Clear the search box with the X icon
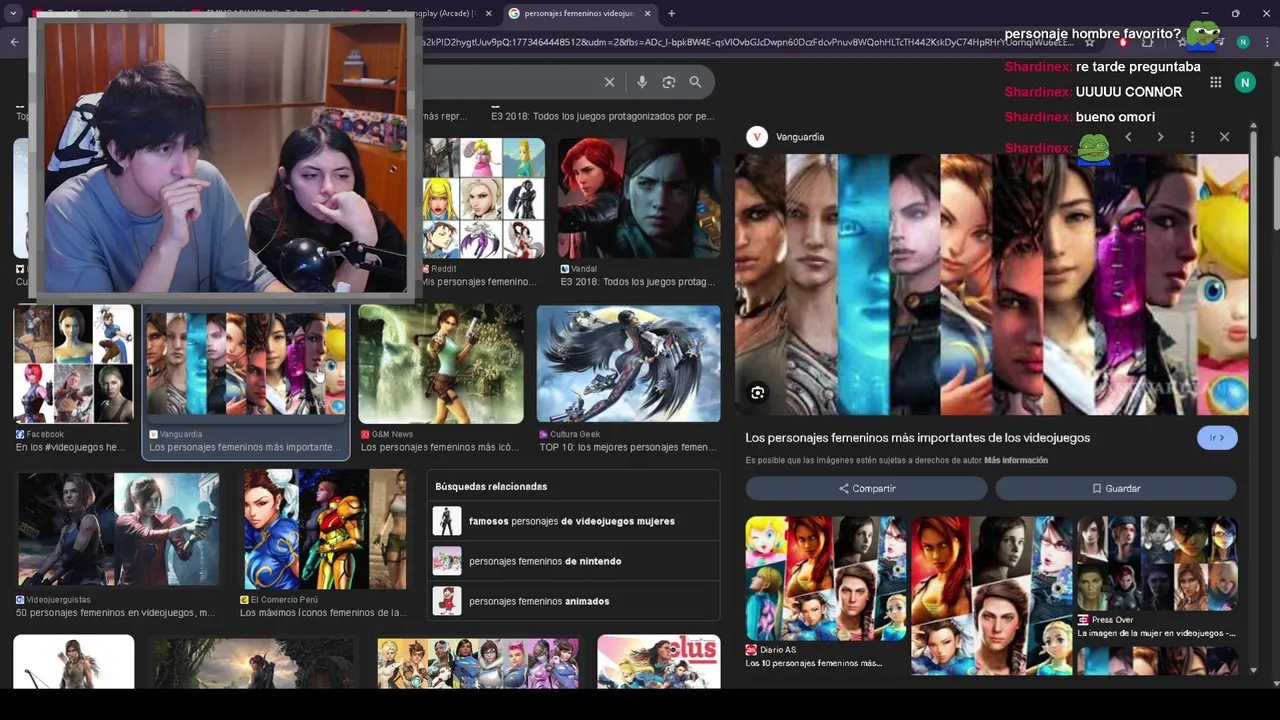Viewport: 1280px width, 720px height. [609, 82]
